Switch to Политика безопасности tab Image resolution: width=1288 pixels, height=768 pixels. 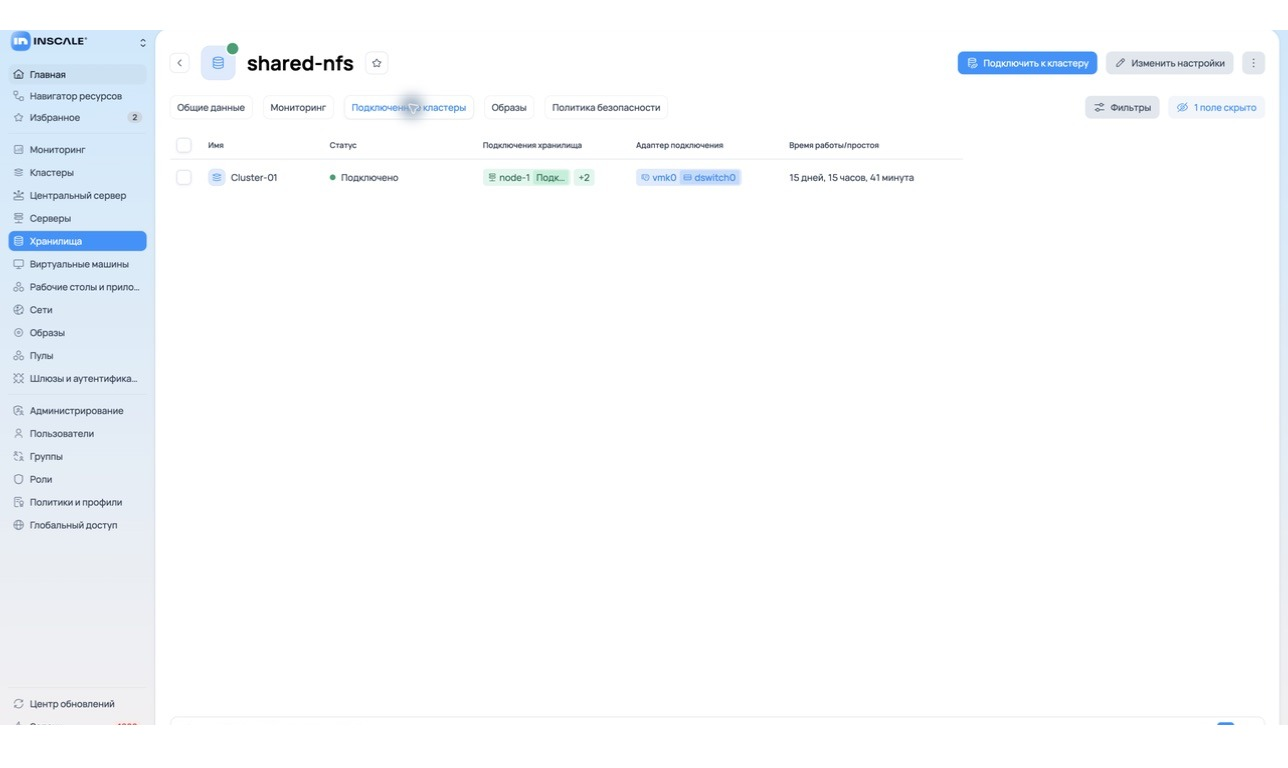click(606, 107)
